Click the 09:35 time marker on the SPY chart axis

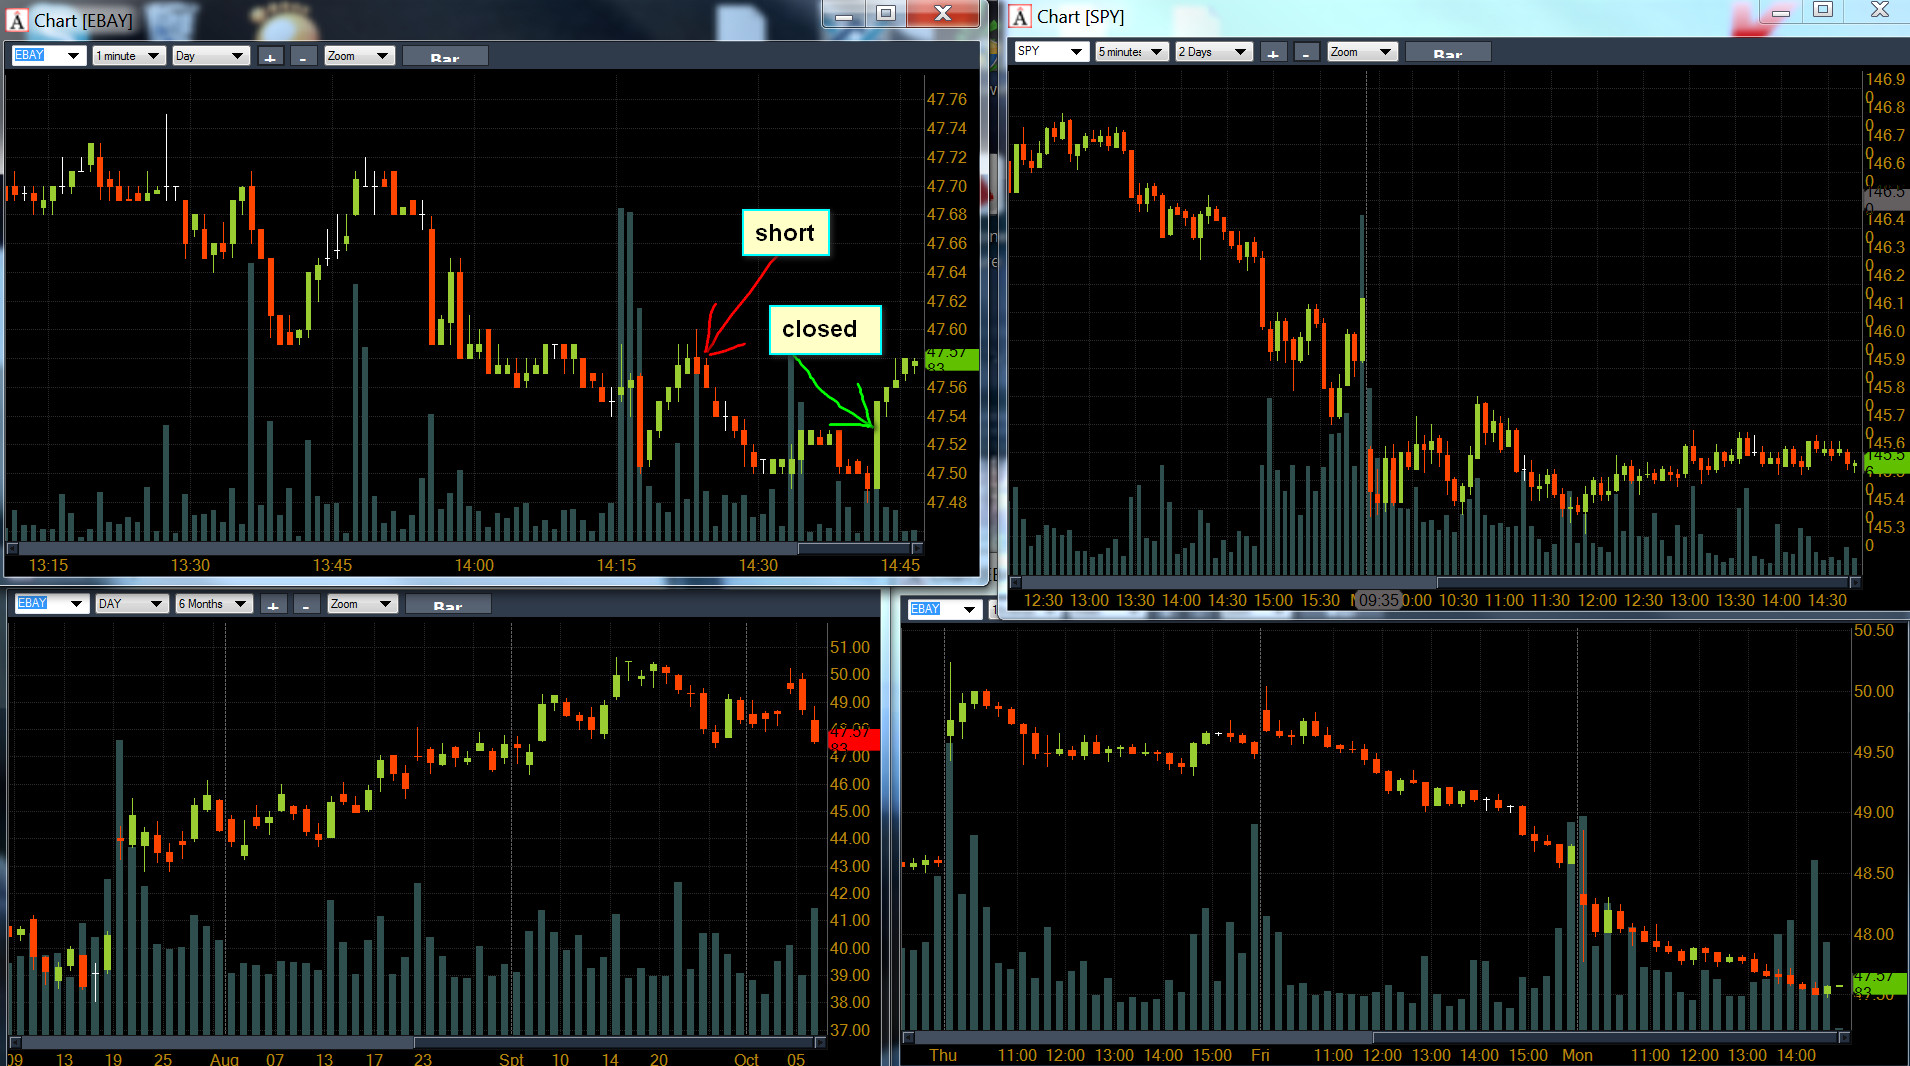coord(1378,600)
